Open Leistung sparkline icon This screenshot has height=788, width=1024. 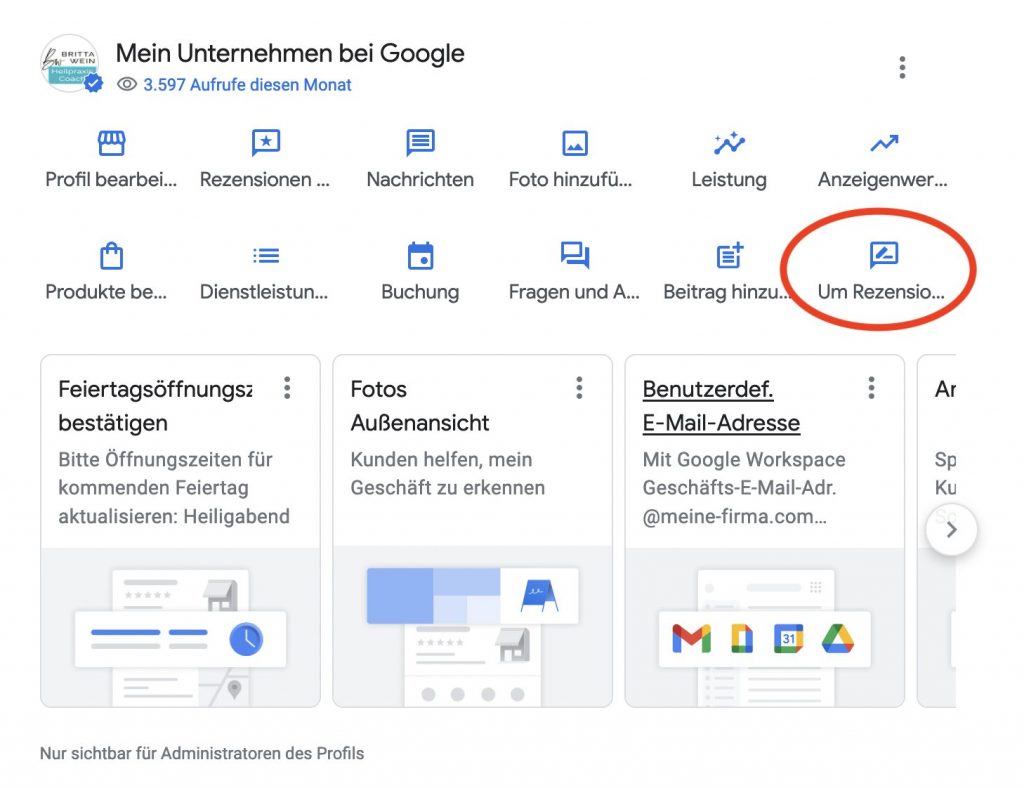click(x=729, y=143)
